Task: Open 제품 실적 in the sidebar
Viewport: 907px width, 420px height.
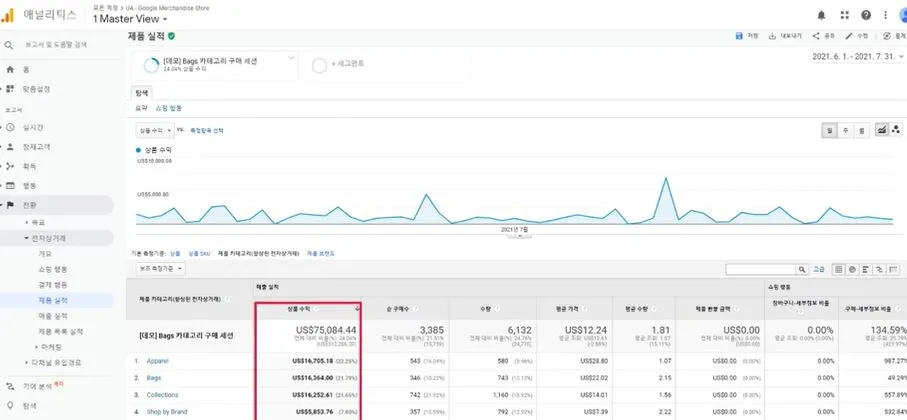Action: [53, 300]
